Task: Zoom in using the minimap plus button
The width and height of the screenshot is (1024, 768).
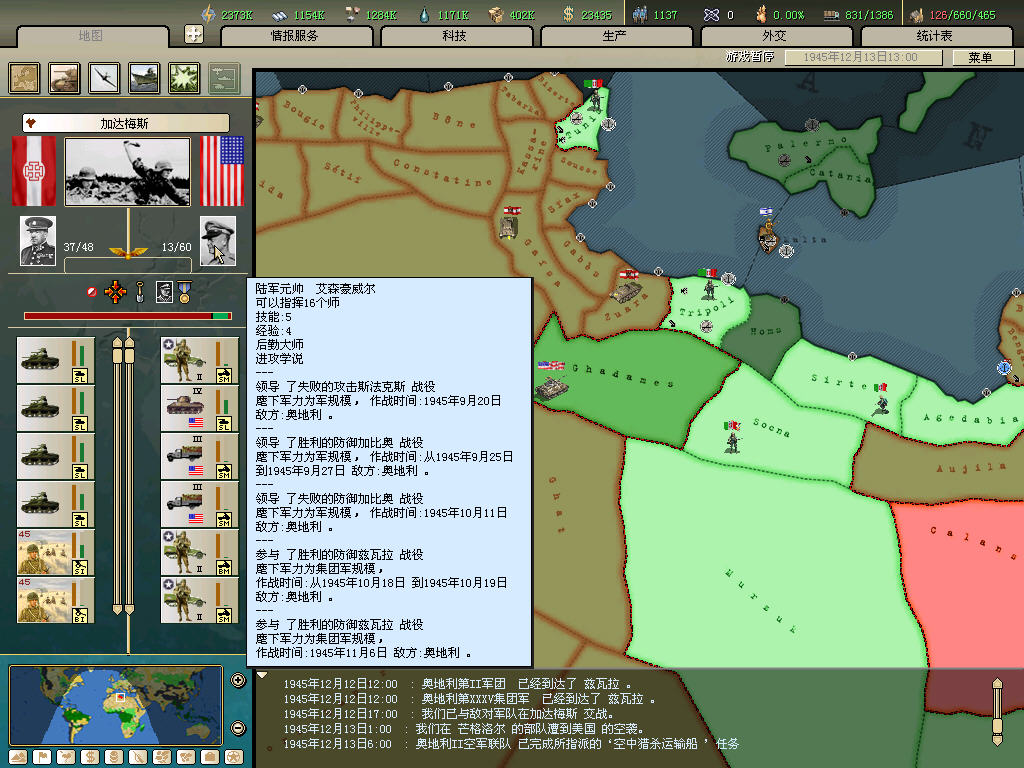Action: coord(238,681)
